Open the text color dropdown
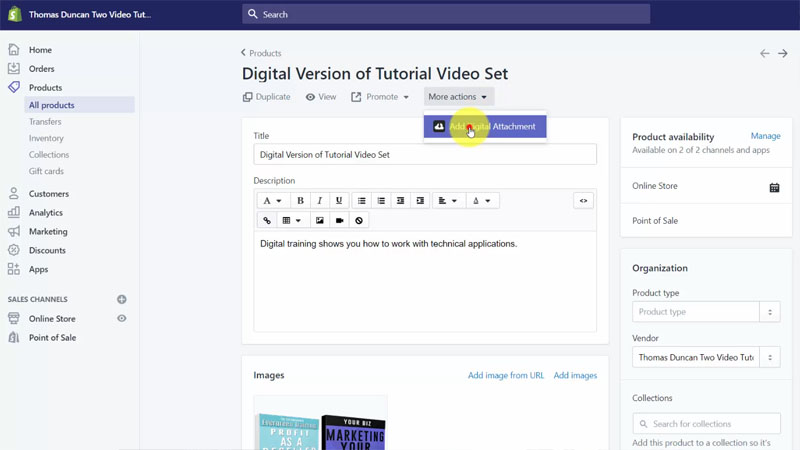 click(x=481, y=201)
